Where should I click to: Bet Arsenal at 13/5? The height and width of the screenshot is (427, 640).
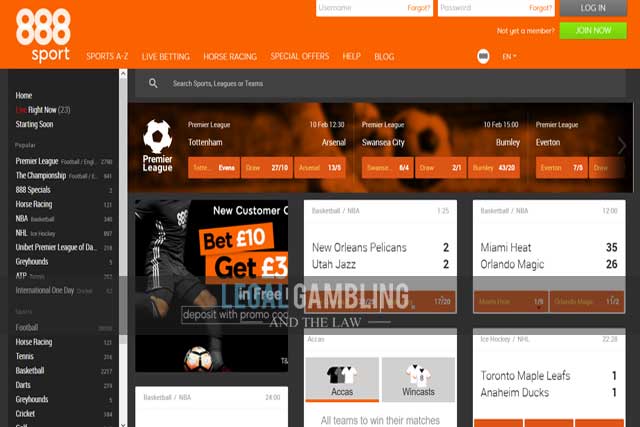click(x=320, y=168)
